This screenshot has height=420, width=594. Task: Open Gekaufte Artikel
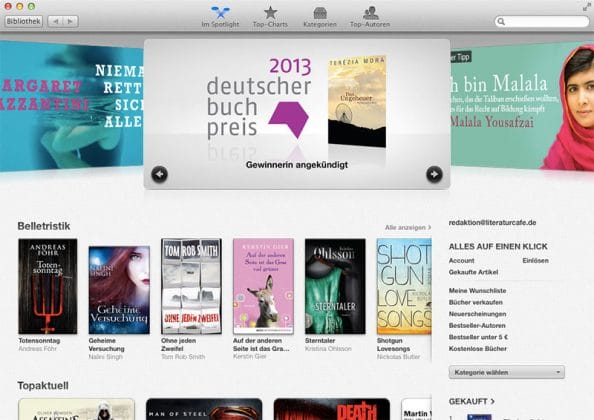pyautogui.click(x=473, y=272)
